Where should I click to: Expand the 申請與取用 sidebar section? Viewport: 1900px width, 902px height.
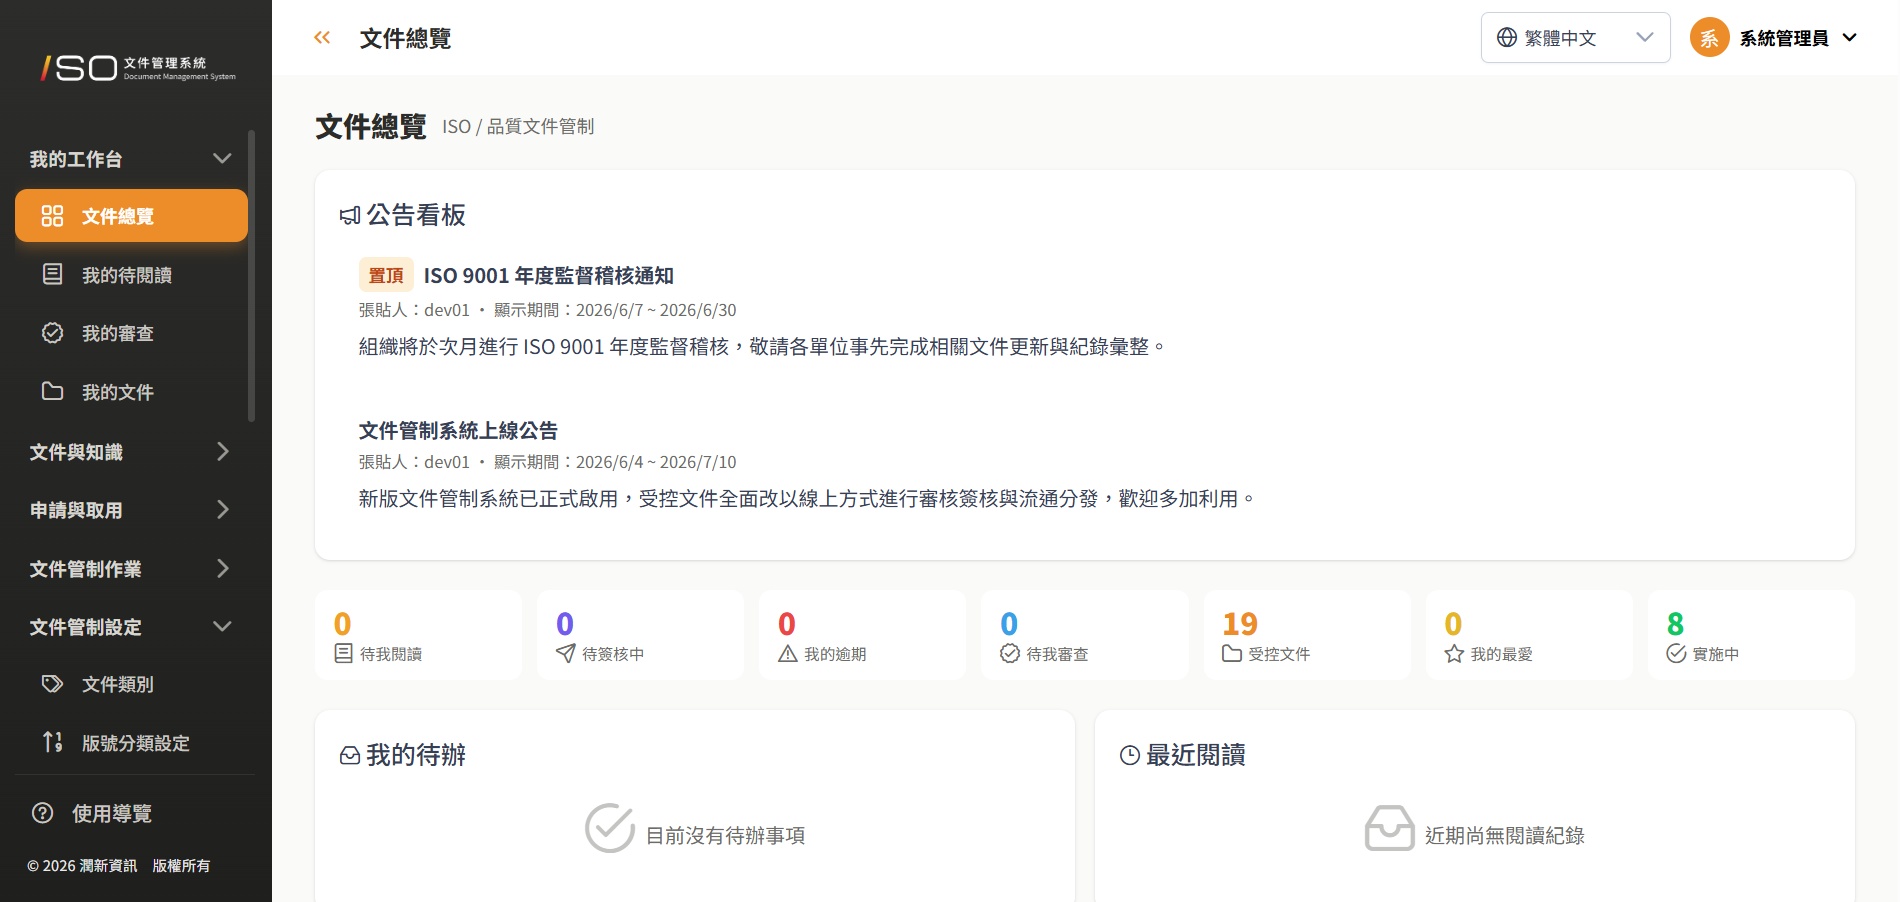[x=131, y=510]
